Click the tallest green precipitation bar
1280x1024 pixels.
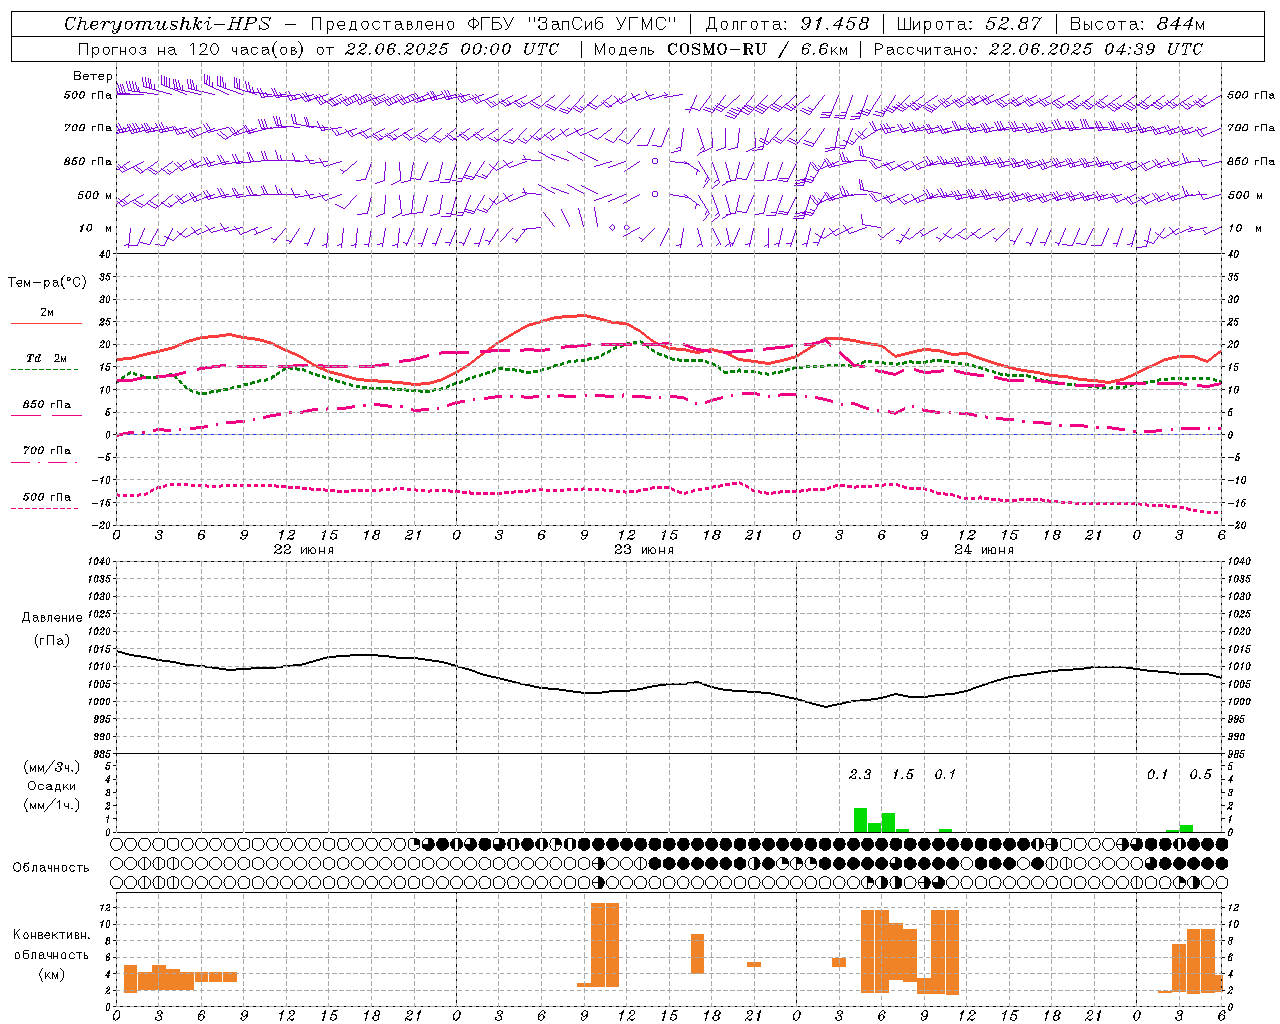pos(860,820)
